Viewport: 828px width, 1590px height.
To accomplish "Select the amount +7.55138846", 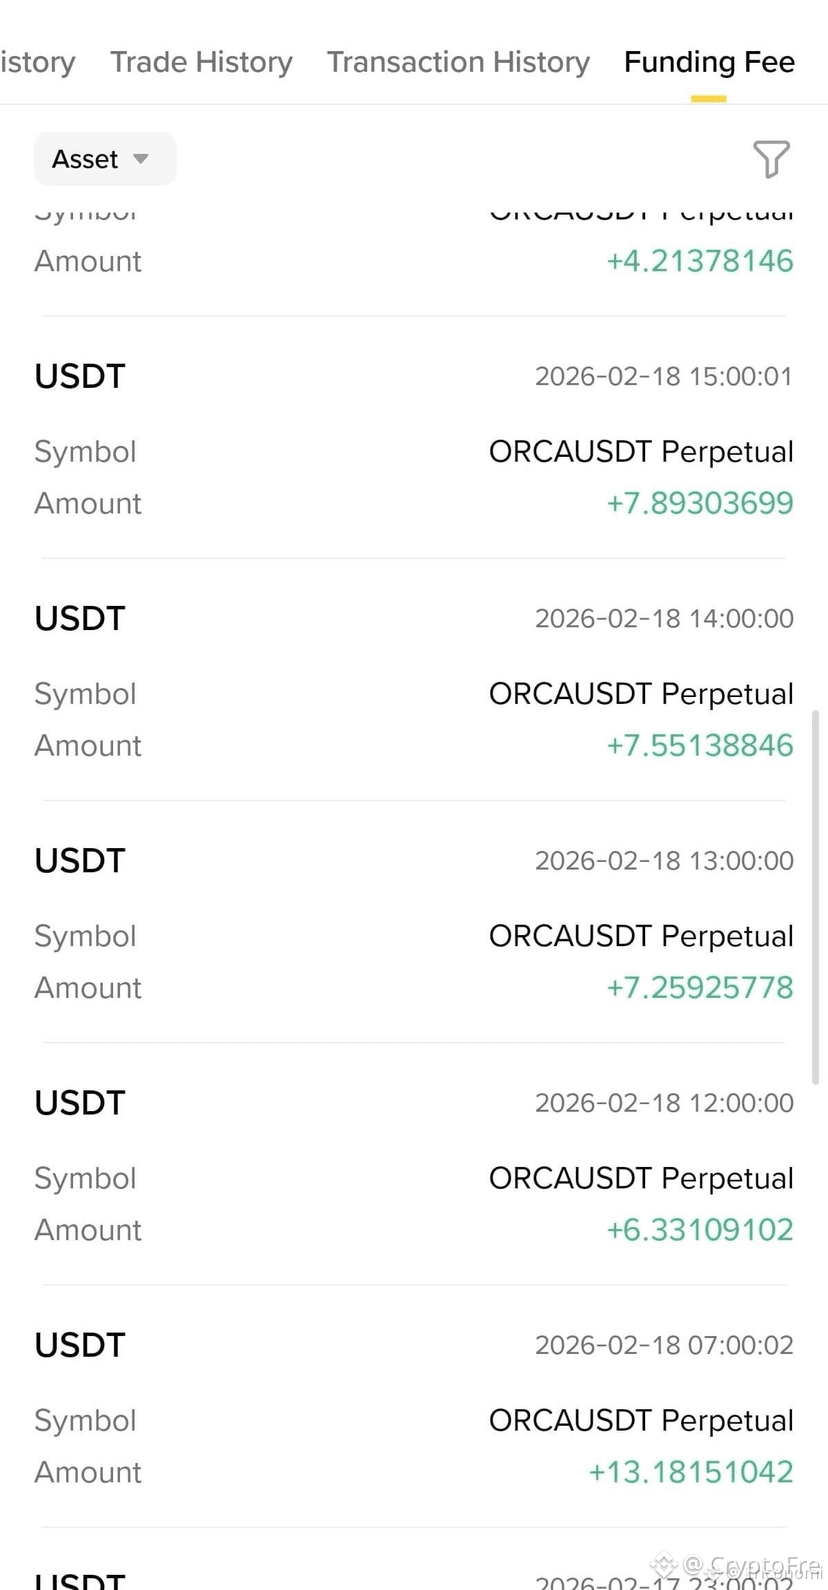I will (700, 745).
